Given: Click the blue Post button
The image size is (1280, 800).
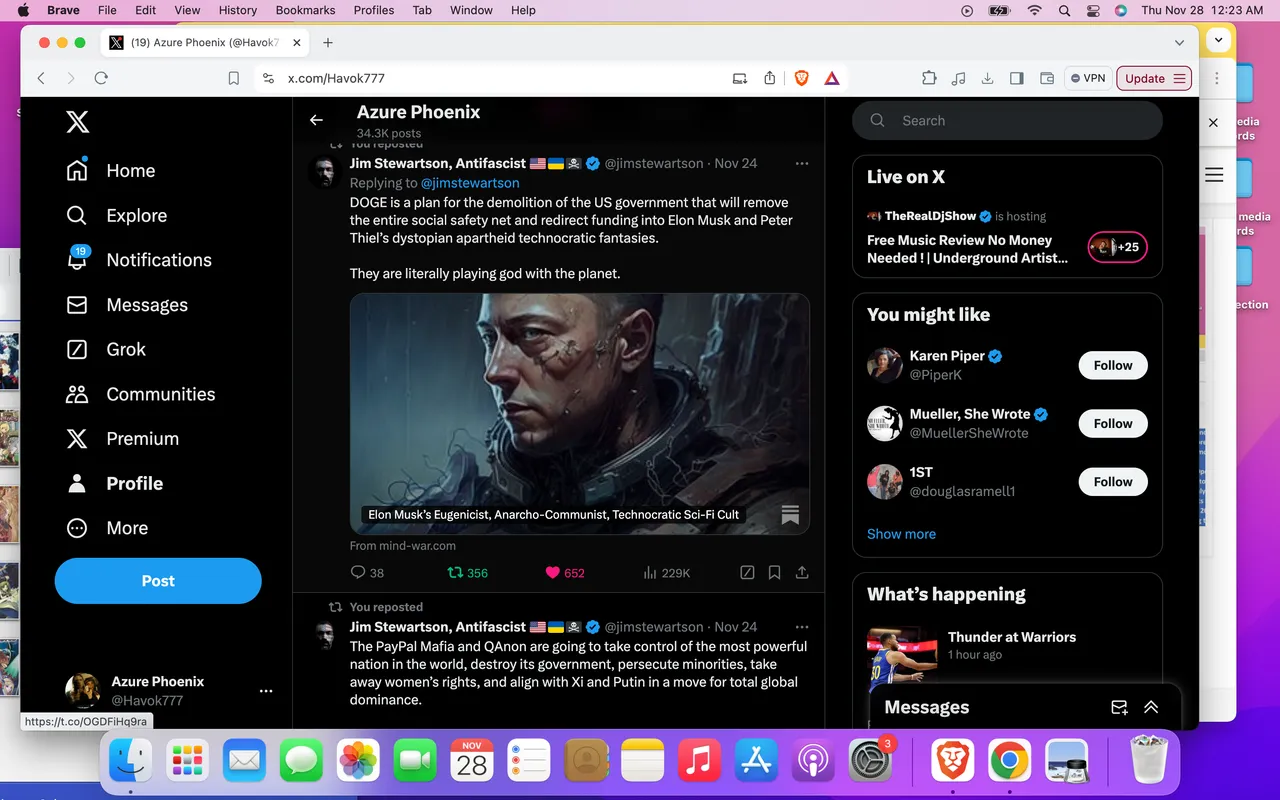Looking at the screenshot, I should pos(158,581).
